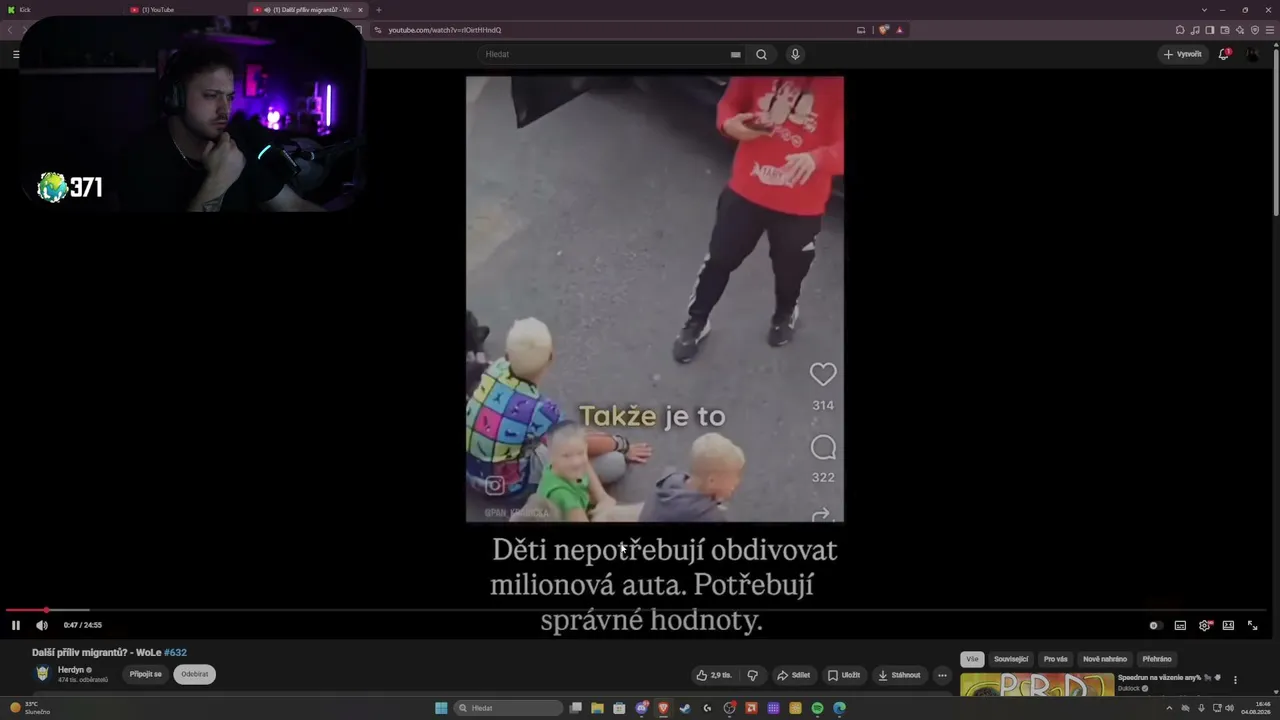Open the taskbar clock and date
The image size is (1280, 720).
point(1256,708)
